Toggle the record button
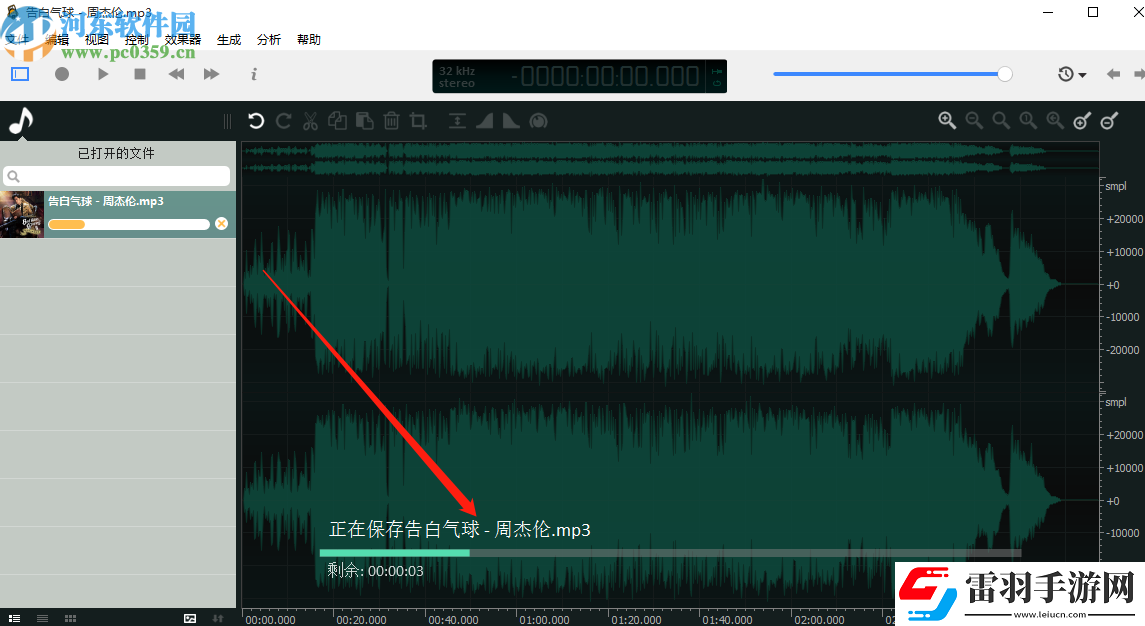This screenshot has height=626, width=1145. (62, 74)
